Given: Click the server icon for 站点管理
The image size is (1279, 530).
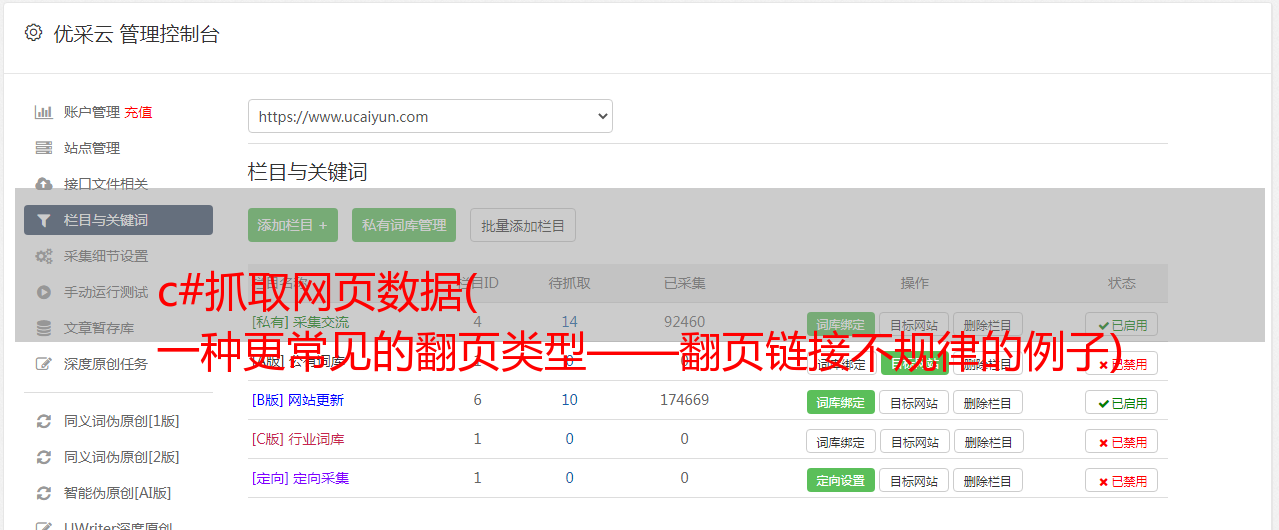Looking at the screenshot, I should tap(43, 148).
